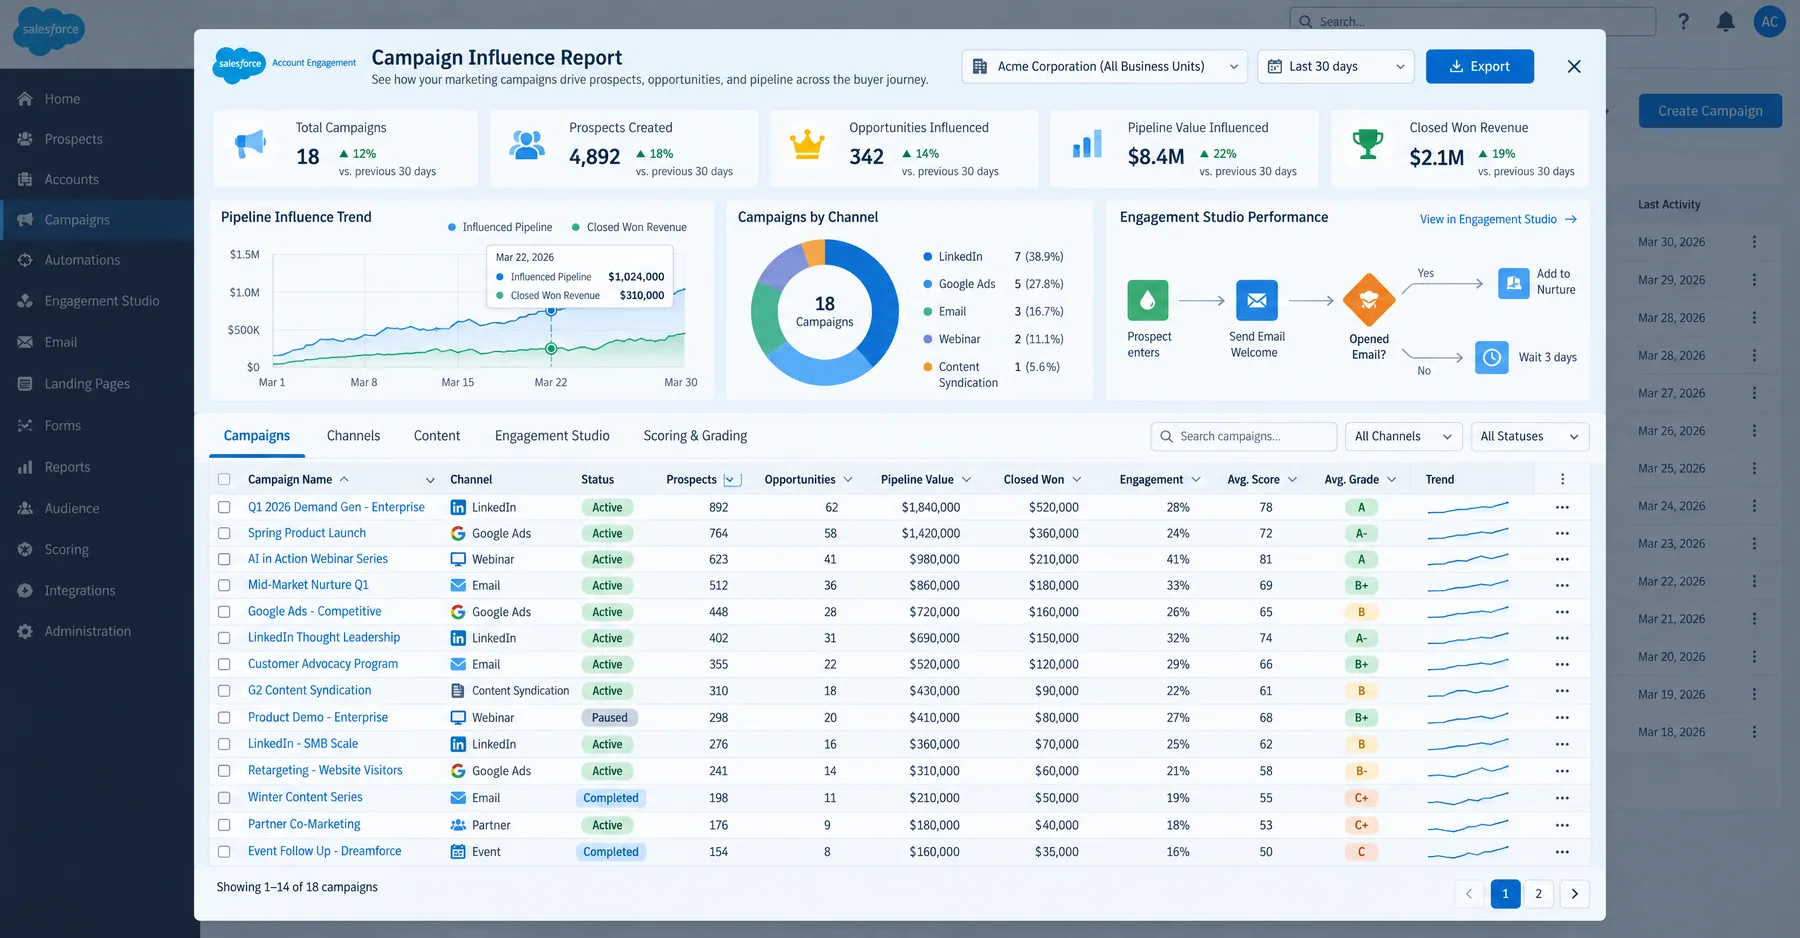Click the Export button
This screenshot has height=938, width=1800.
coord(1480,66)
